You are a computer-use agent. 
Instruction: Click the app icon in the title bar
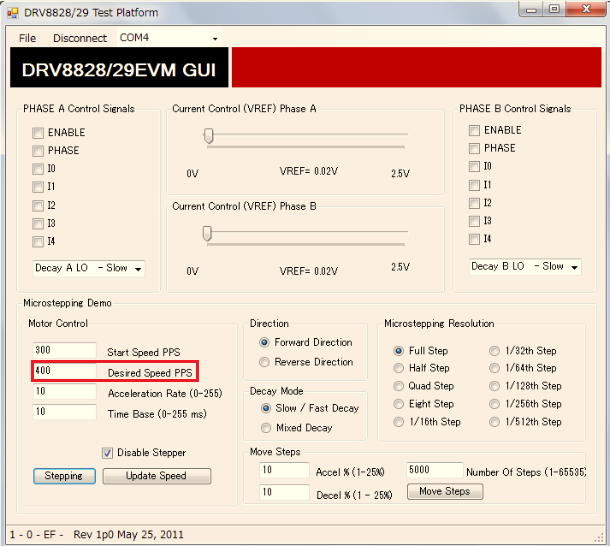[13, 13]
